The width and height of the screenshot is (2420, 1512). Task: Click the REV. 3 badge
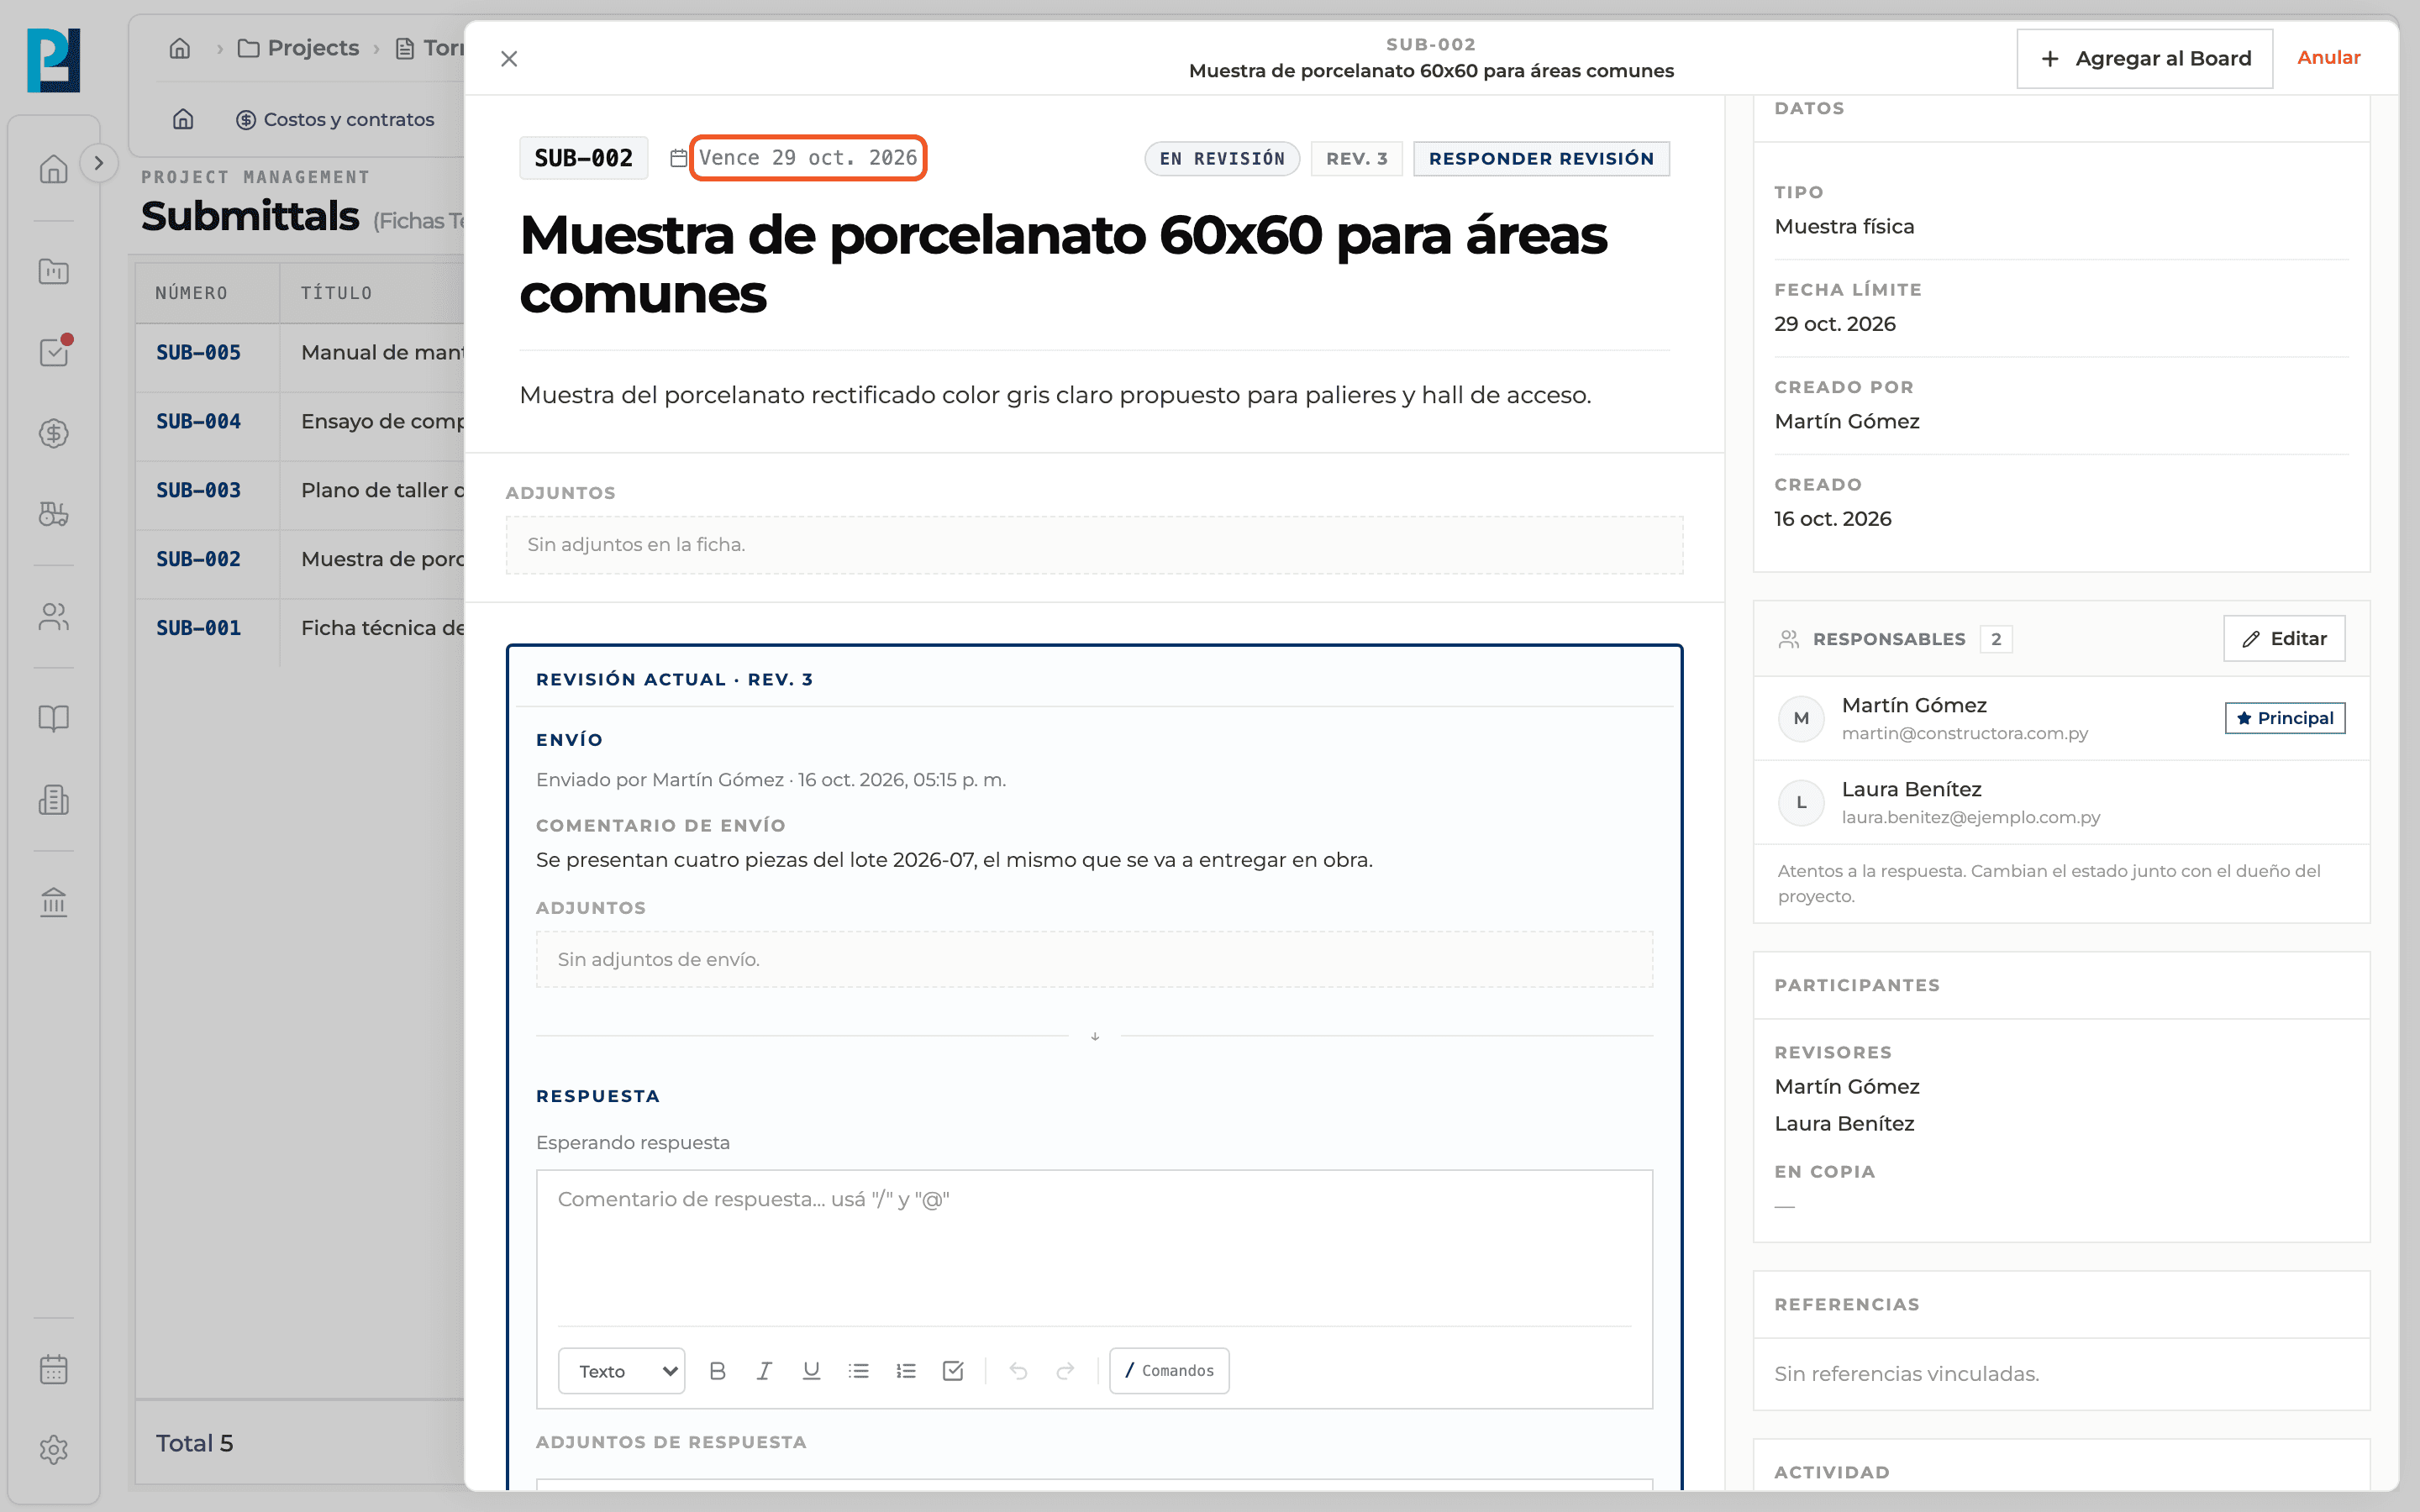pyautogui.click(x=1357, y=159)
